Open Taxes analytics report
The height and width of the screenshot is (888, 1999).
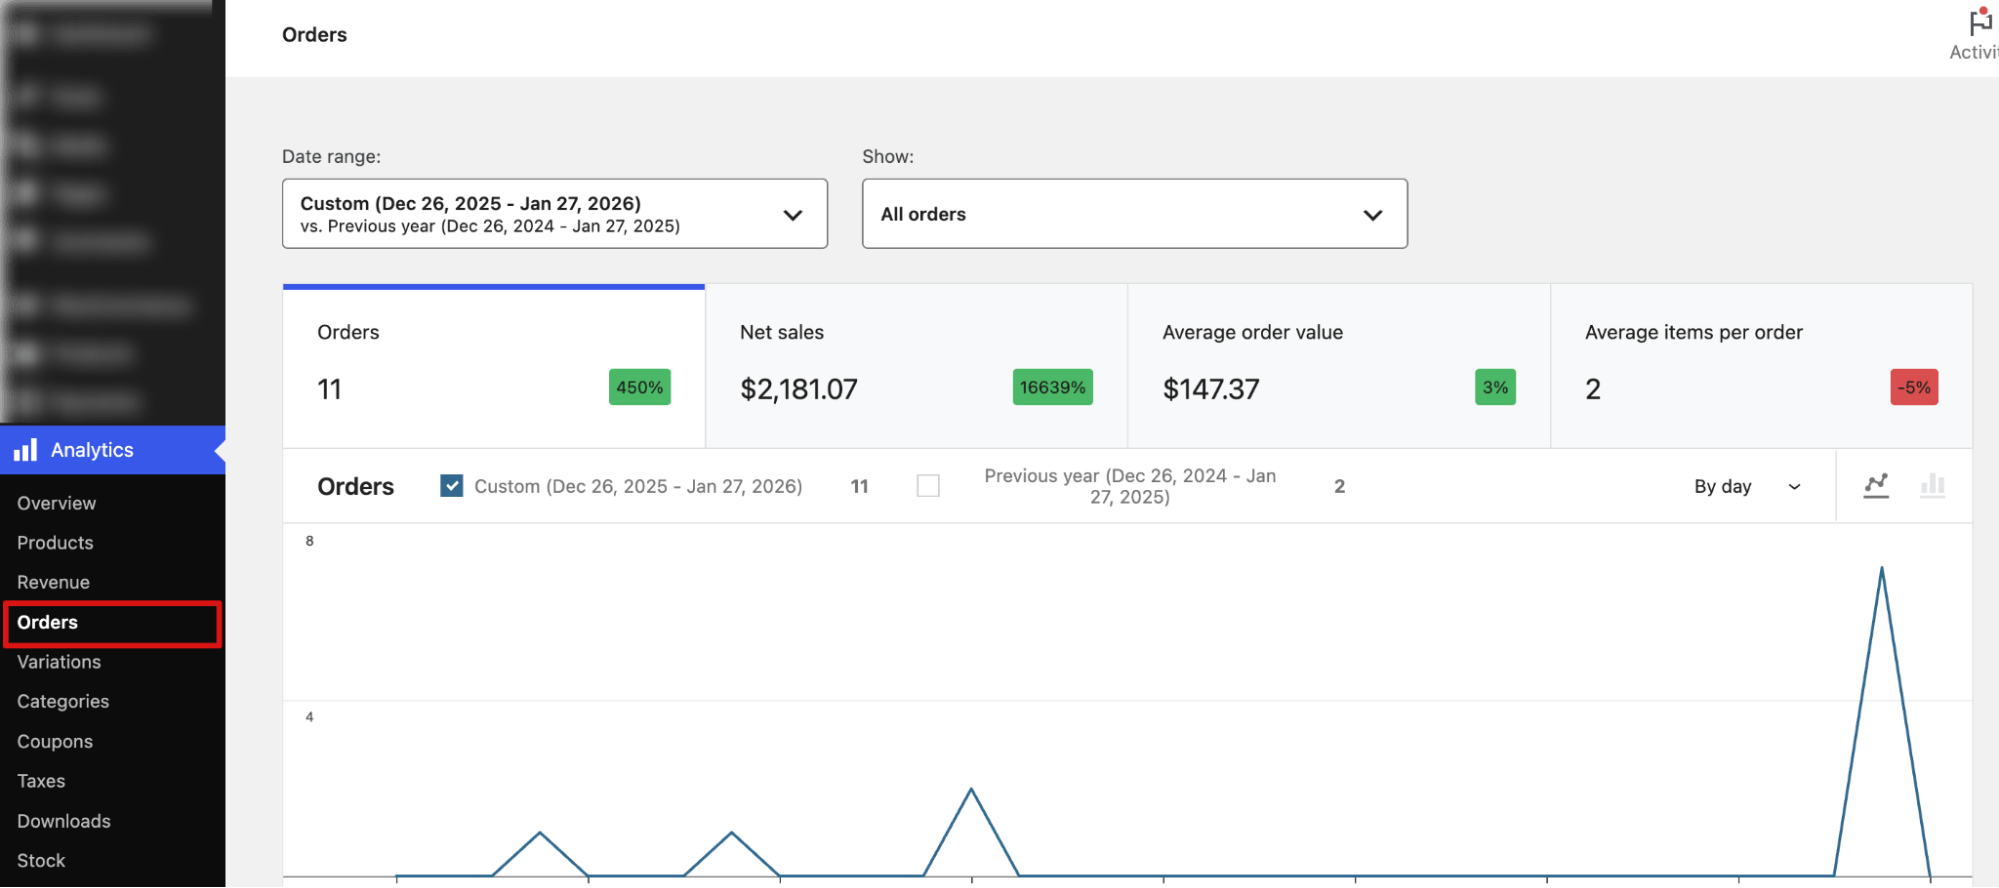[41, 781]
